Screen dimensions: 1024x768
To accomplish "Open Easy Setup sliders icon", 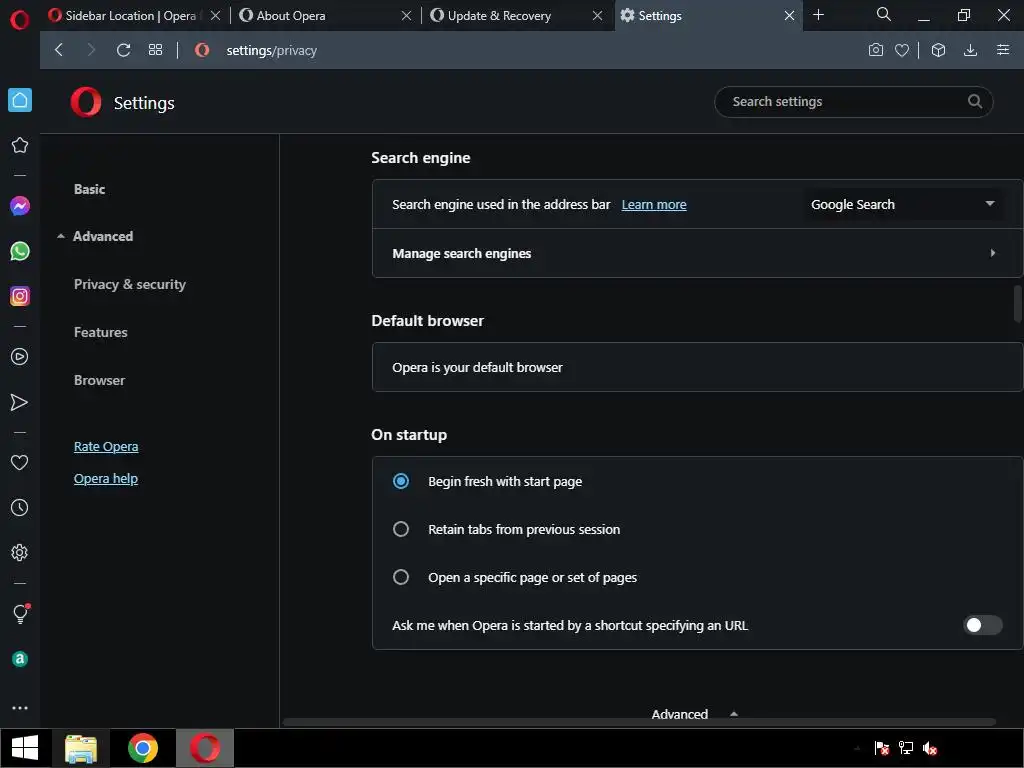I will pyautogui.click(x=1003, y=50).
